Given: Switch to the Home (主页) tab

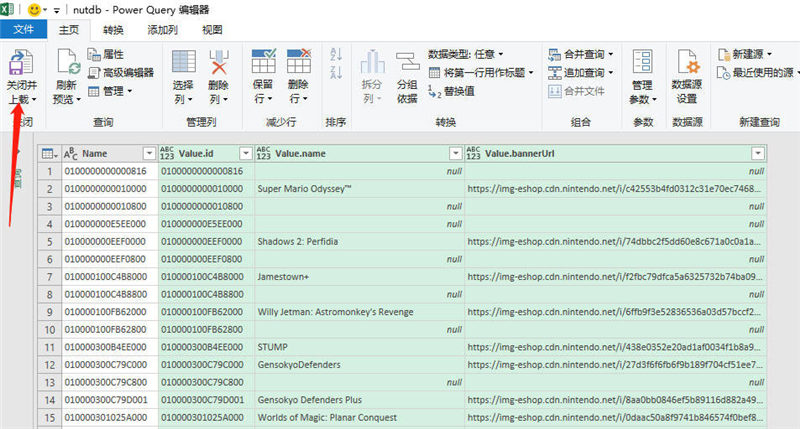Looking at the screenshot, I should (69, 30).
